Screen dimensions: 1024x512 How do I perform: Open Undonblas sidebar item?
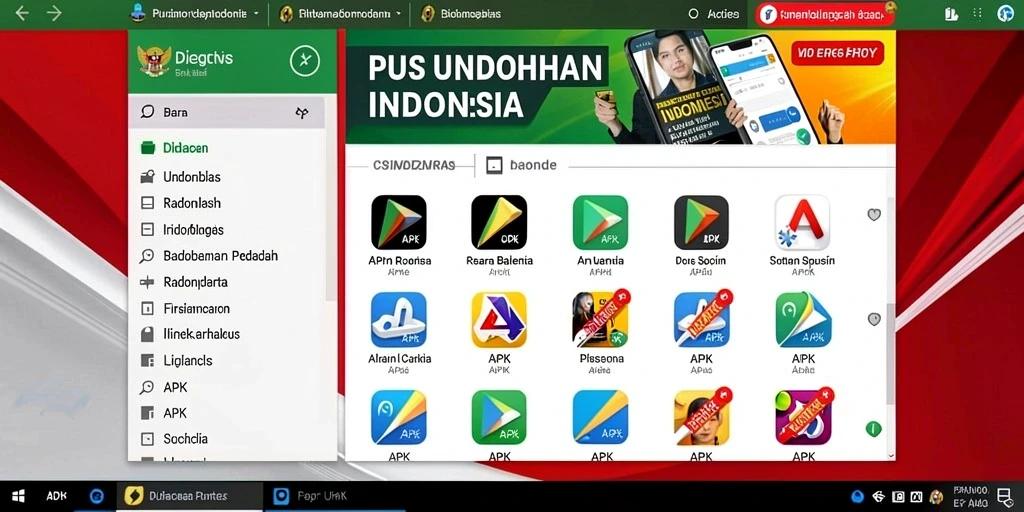[x=191, y=177]
